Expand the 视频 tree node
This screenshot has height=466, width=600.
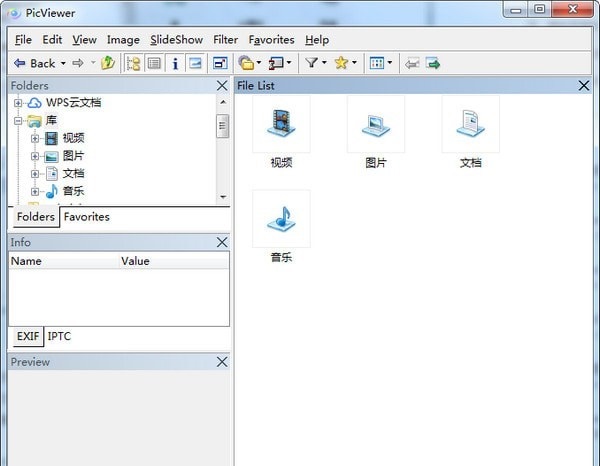pyautogui.click(x=35, y=138)
